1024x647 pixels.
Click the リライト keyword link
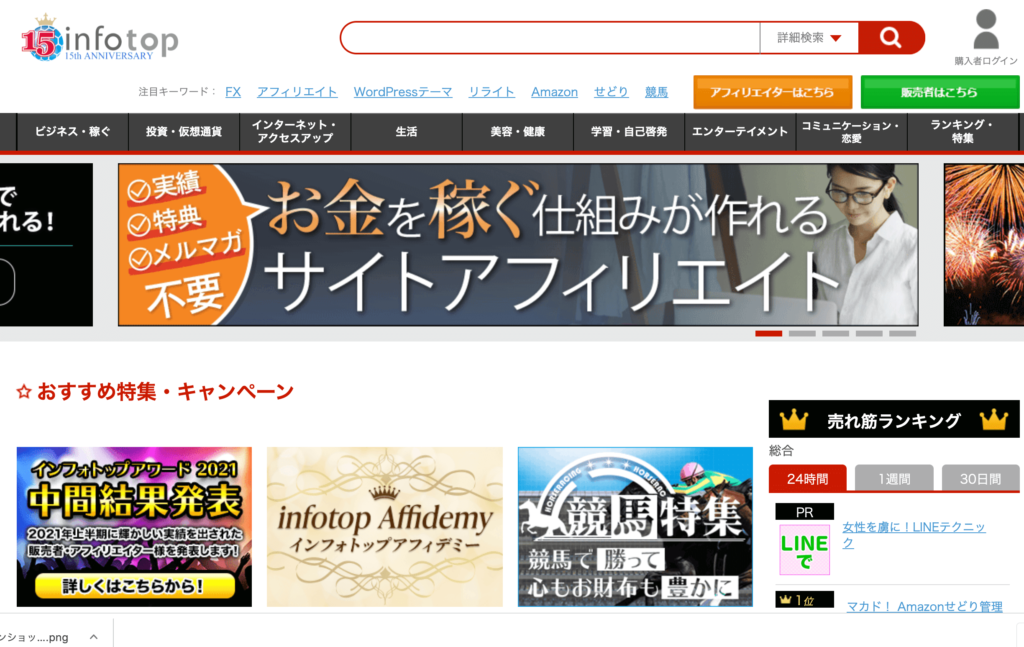[492, 92]
